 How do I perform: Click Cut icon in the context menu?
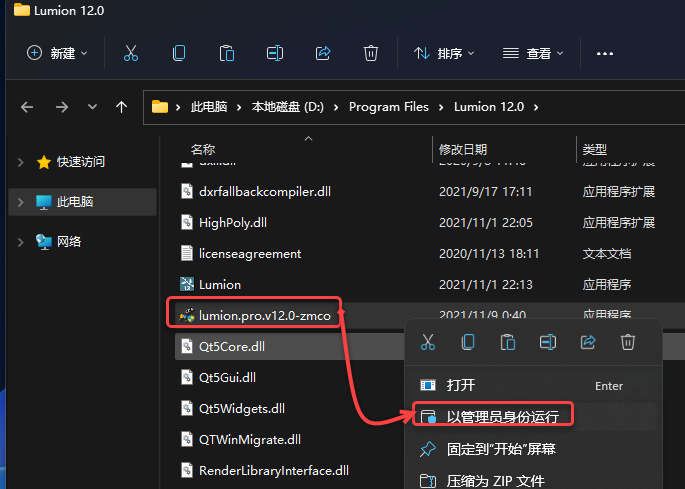[x=428, y=342]
